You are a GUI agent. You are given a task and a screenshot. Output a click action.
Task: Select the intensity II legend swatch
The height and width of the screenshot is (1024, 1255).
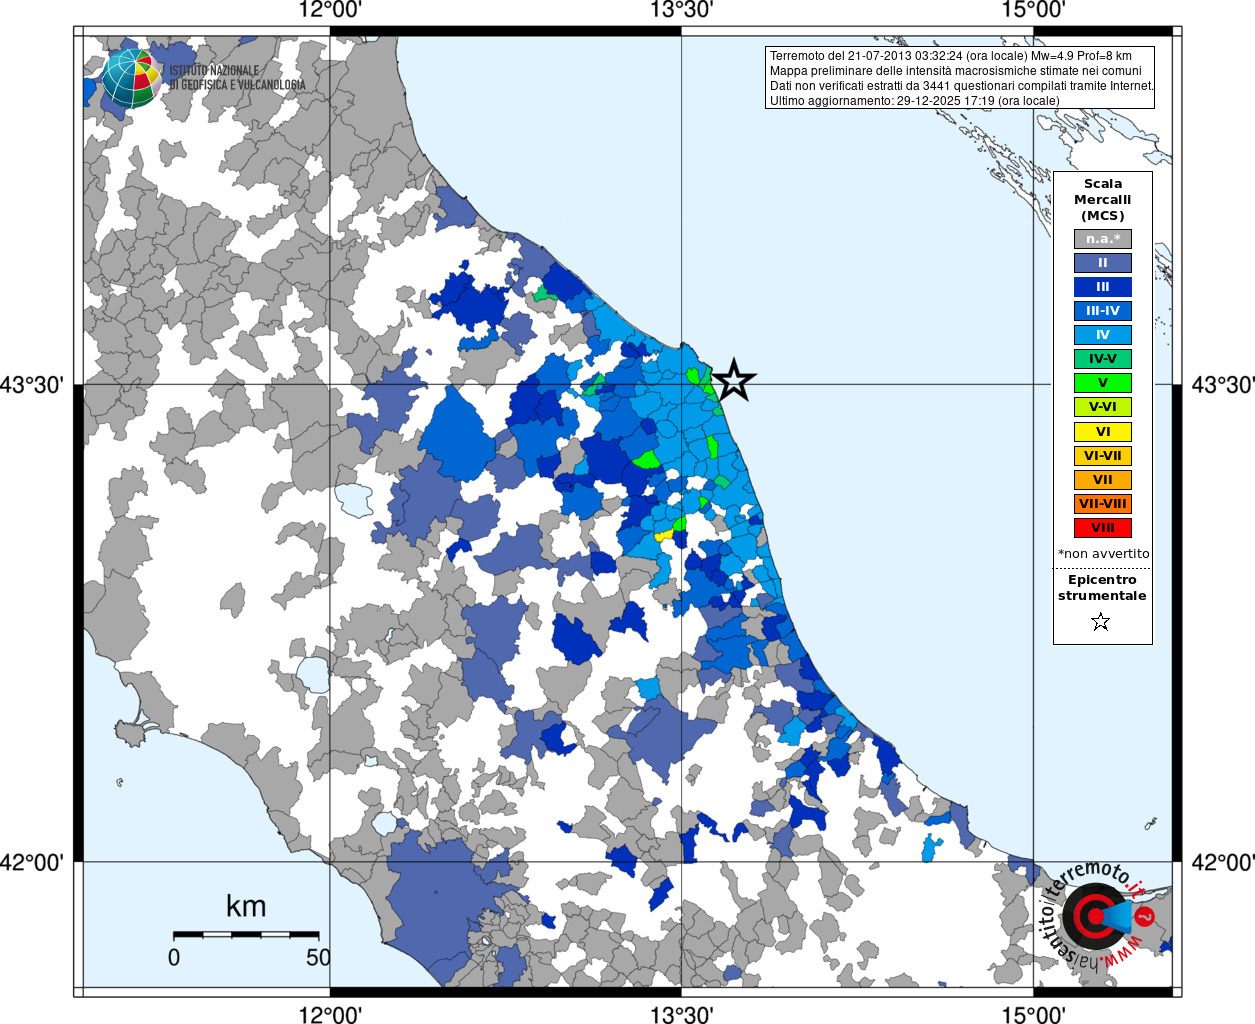1103,263
